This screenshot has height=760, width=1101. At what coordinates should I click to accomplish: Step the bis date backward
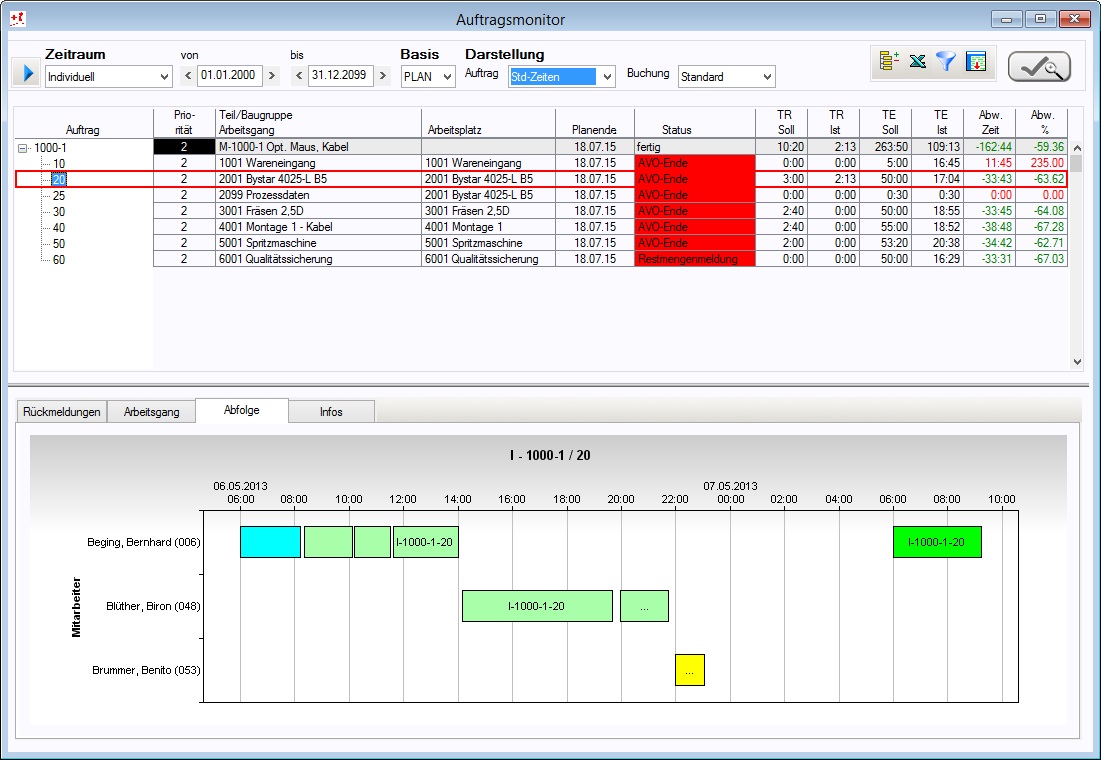coord(298,75)
